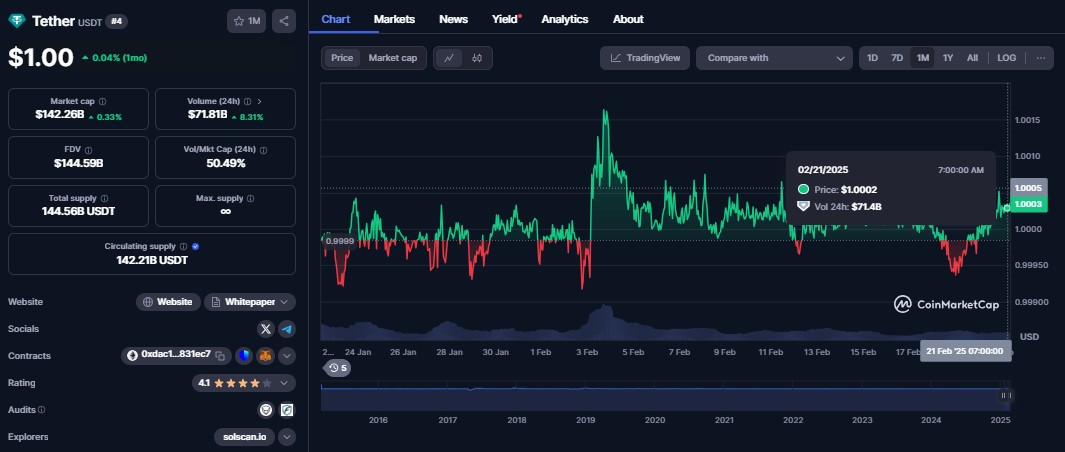1065x452 pixels.
Task: Click Market cap info icon
Action: click(x=103, y=101)
